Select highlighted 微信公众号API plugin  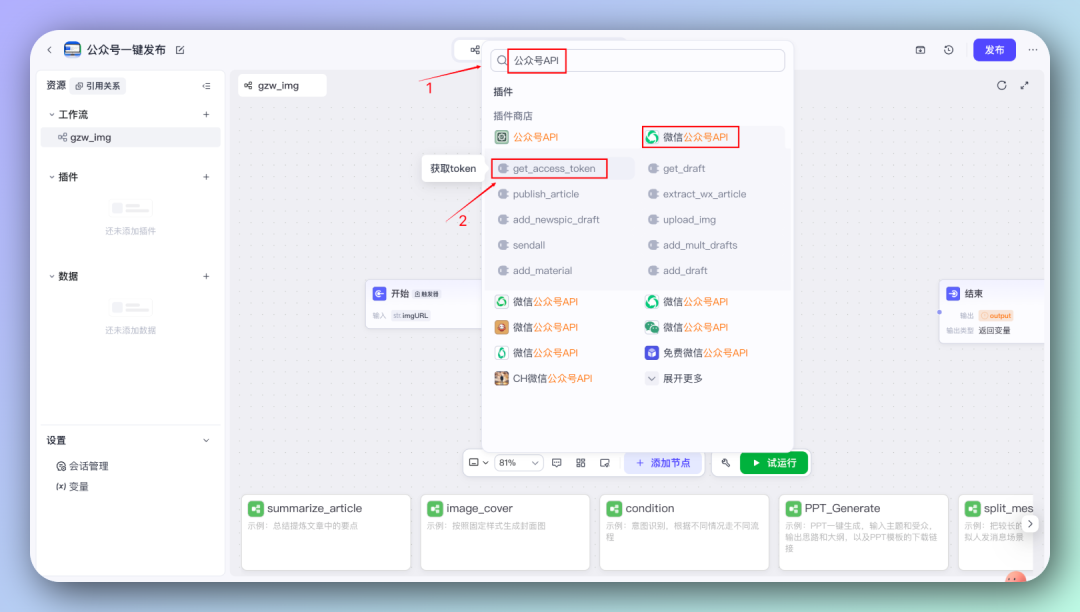click(x=690, y=137)
